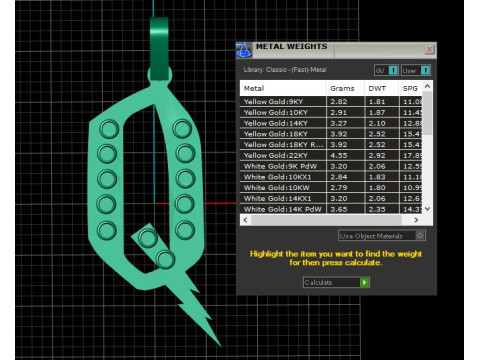Image resolution: width=480 pixels, height=360 pixels.
Task: Select the White Gold:14KX1 row
Action: [x=331, y=198]
